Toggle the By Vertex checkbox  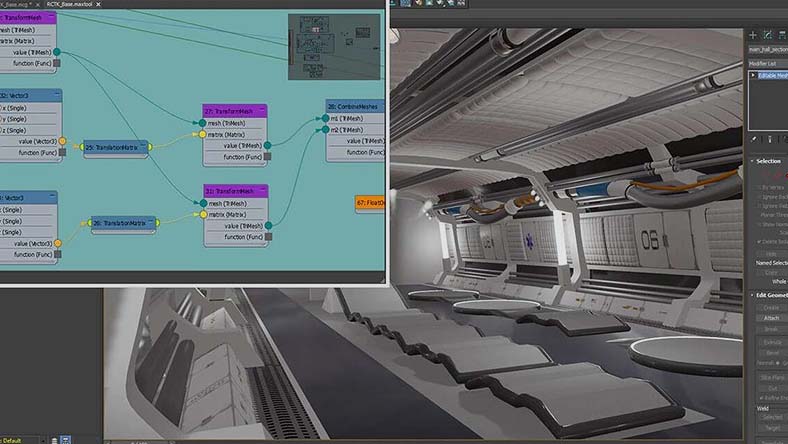pyautogui.click(x=760, y=187)
